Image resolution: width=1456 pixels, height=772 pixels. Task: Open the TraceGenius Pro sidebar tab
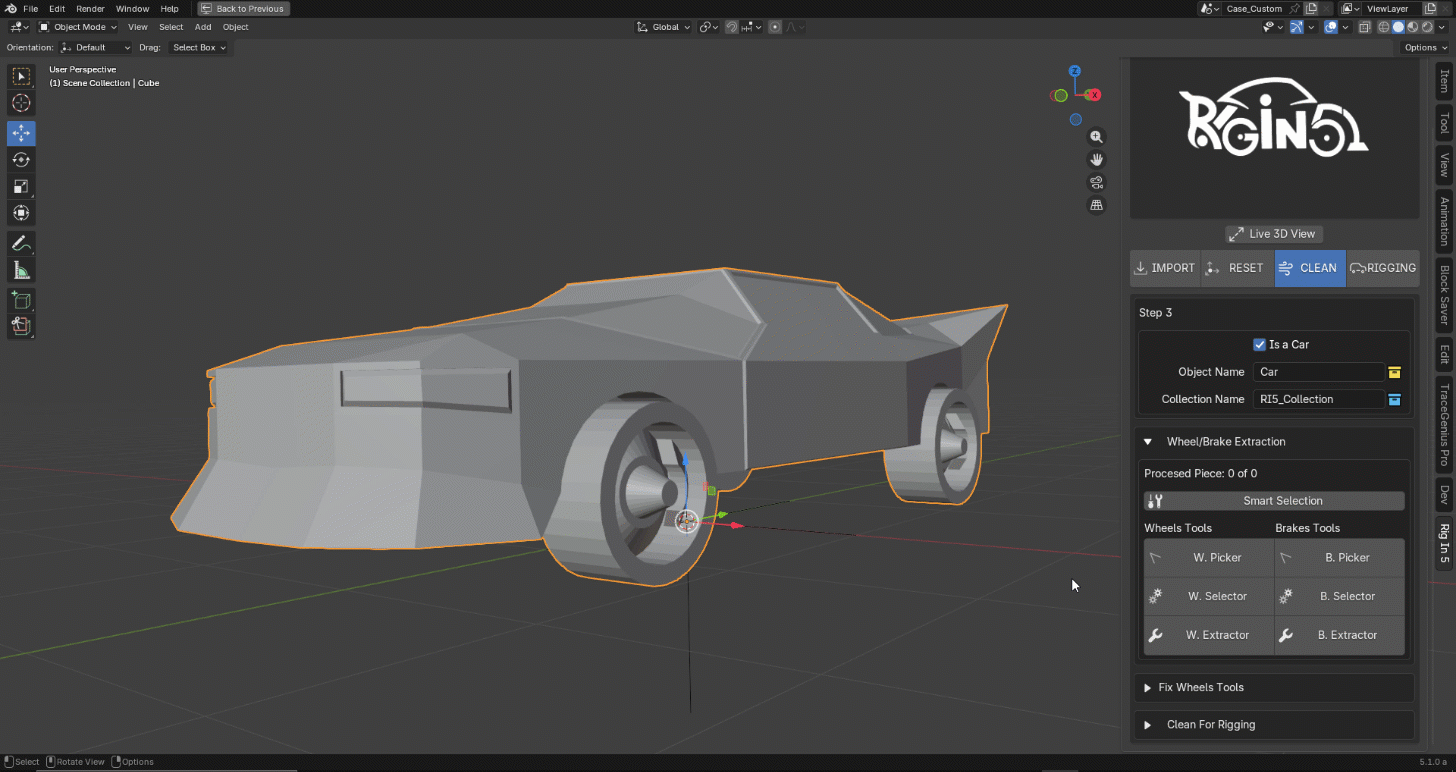coord(1444,424)
